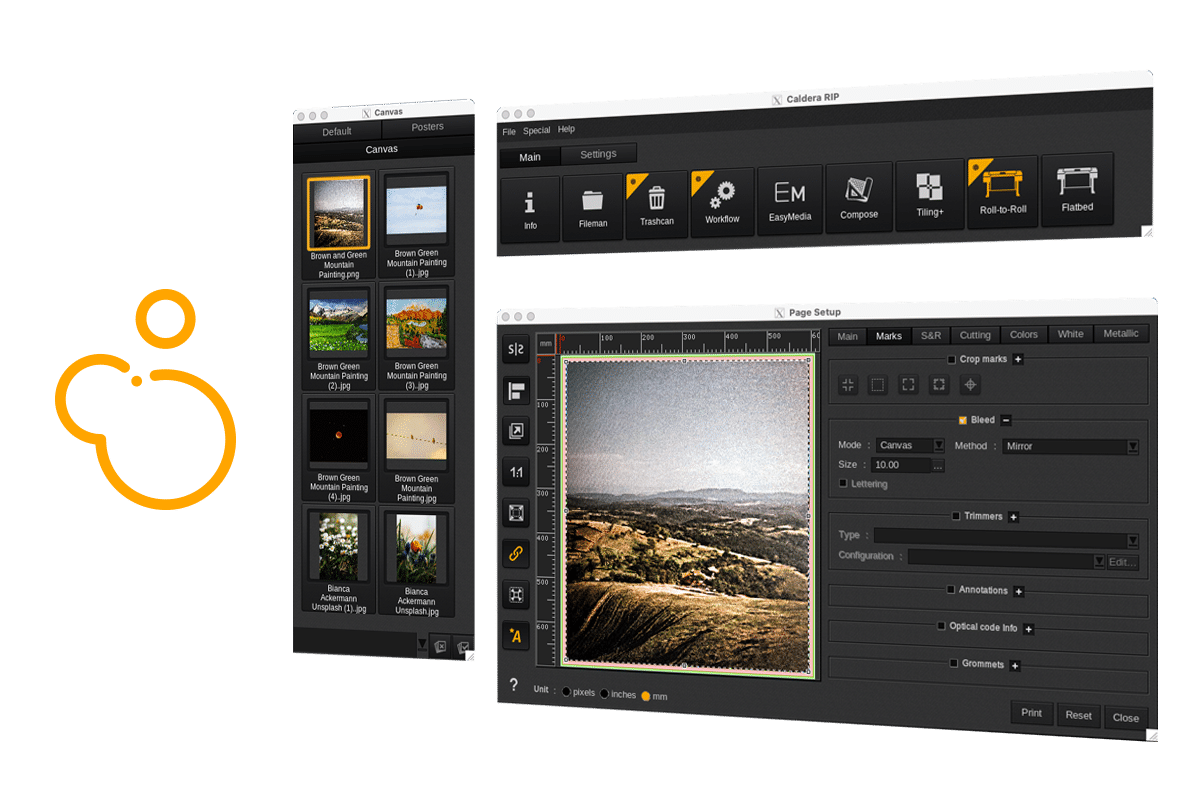Tick the Lettering checkbox
Viewport: 1204px width, 800px height.
(x=843, y=484)
